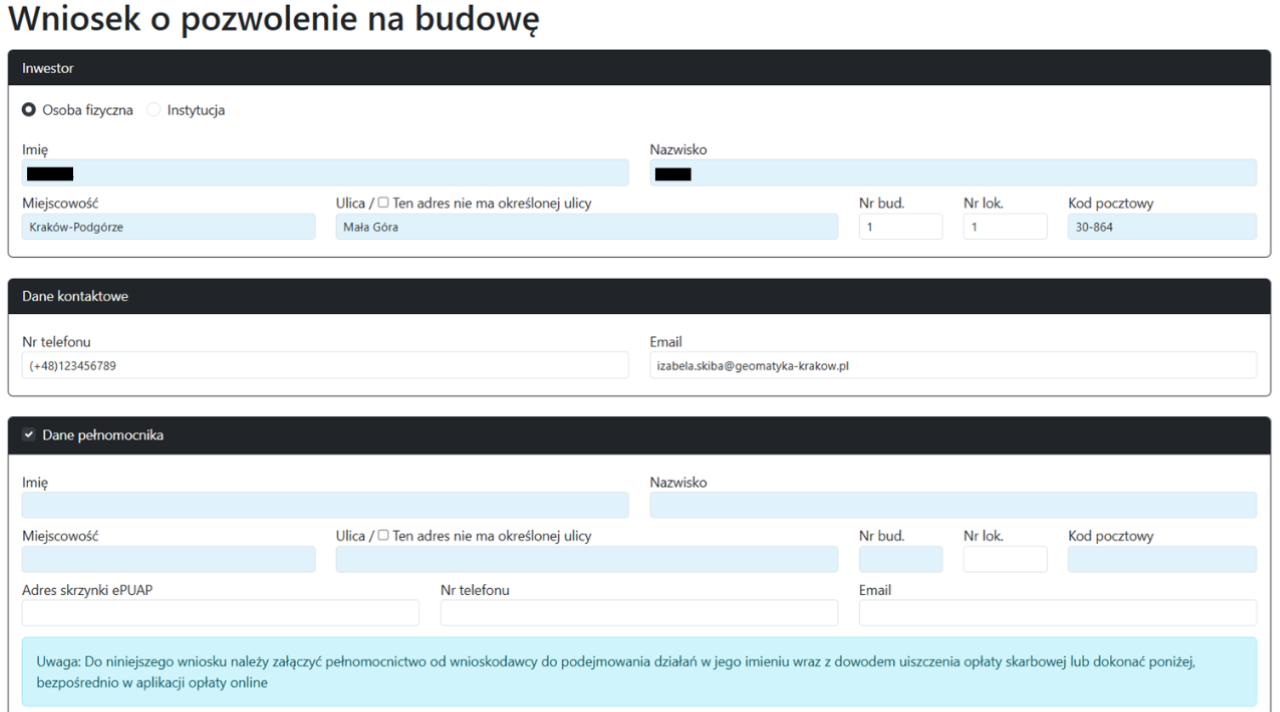Click the pełnomocnik Email field

click(x=1057, y=612)
